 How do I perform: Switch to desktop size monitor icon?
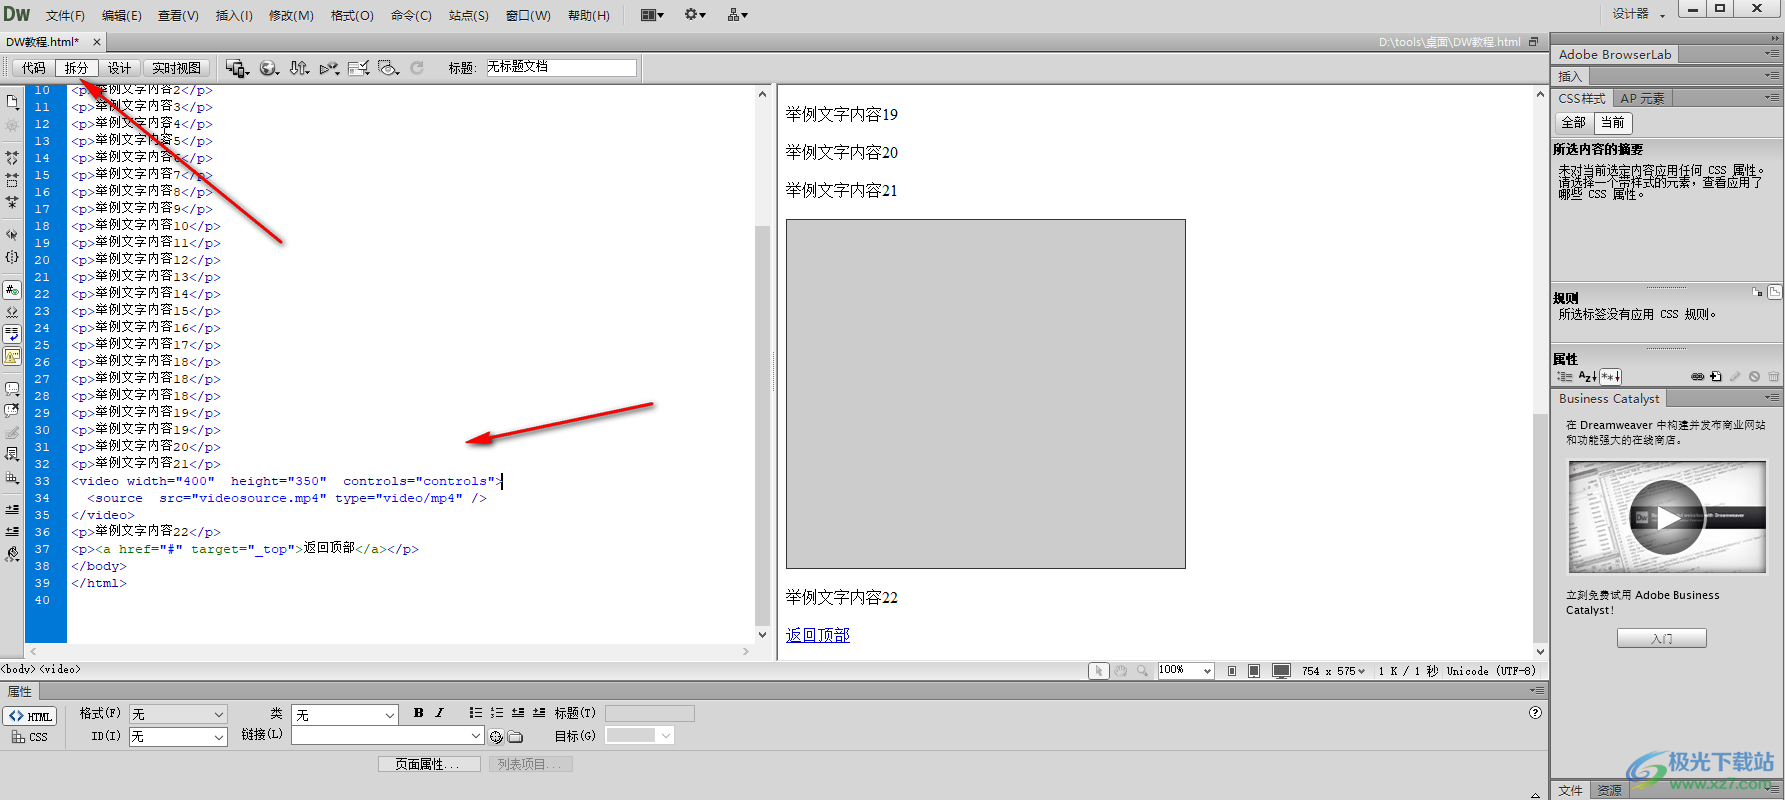click(x=1281, y=671)
